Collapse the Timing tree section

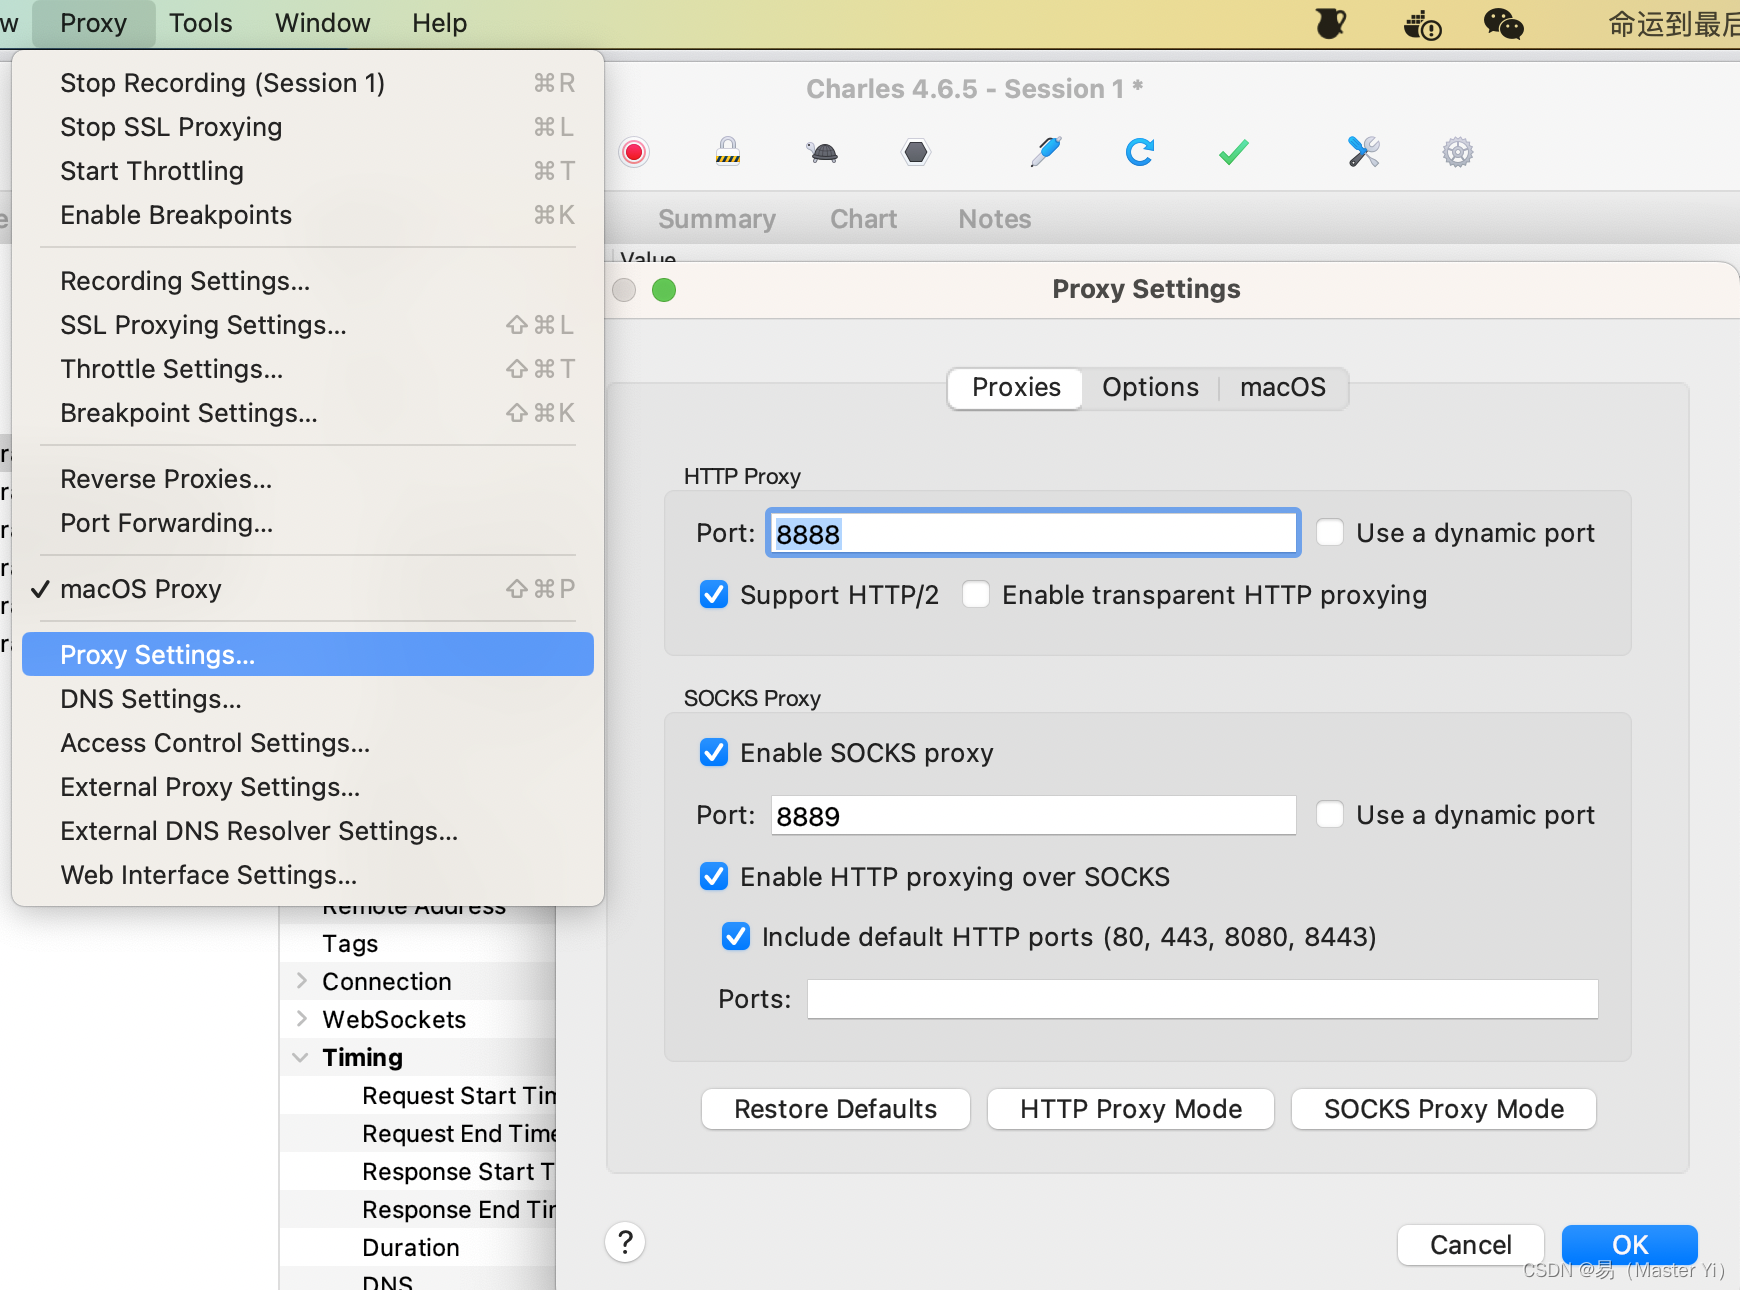click(300, 1057)
